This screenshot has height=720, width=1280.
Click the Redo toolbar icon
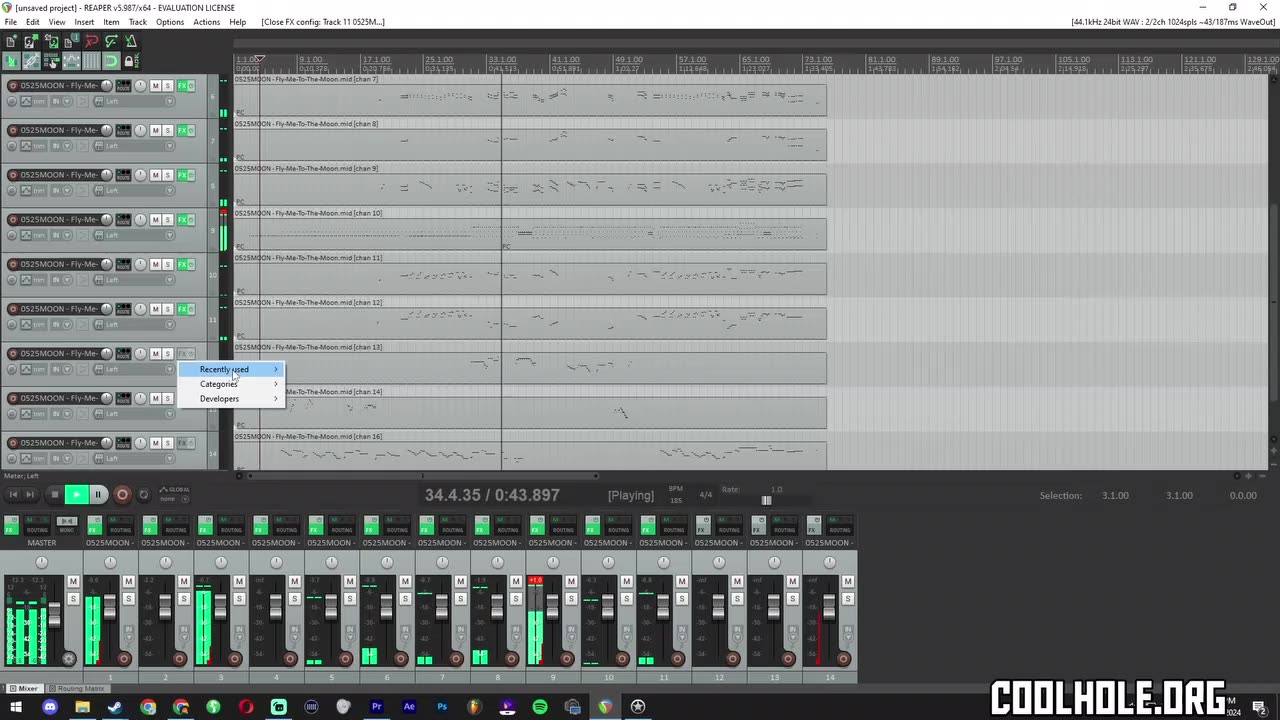coord(111,41)
